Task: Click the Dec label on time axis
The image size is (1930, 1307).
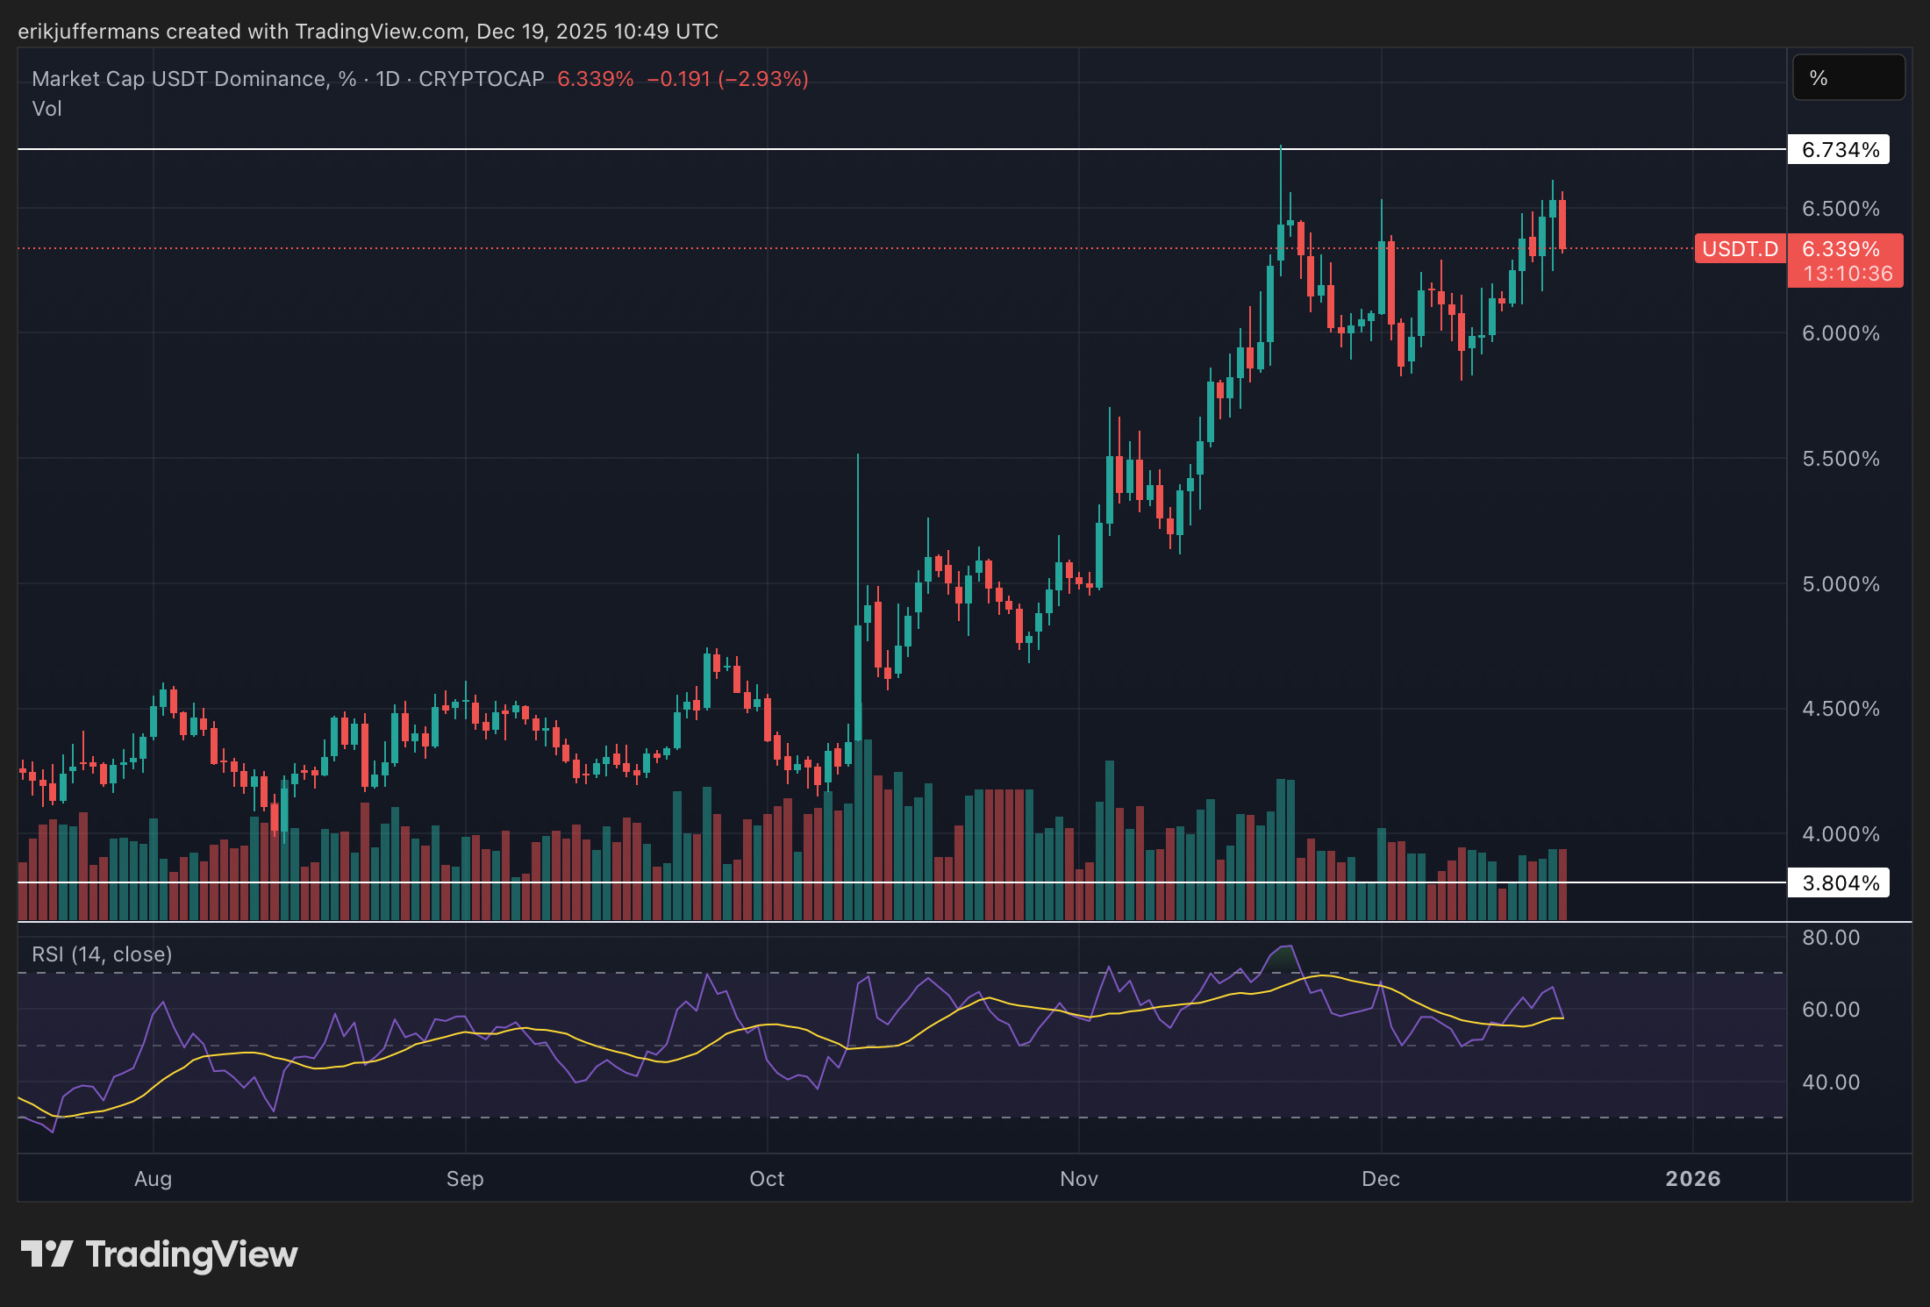Action: pyautogui.click(x=1380, y=1179)
